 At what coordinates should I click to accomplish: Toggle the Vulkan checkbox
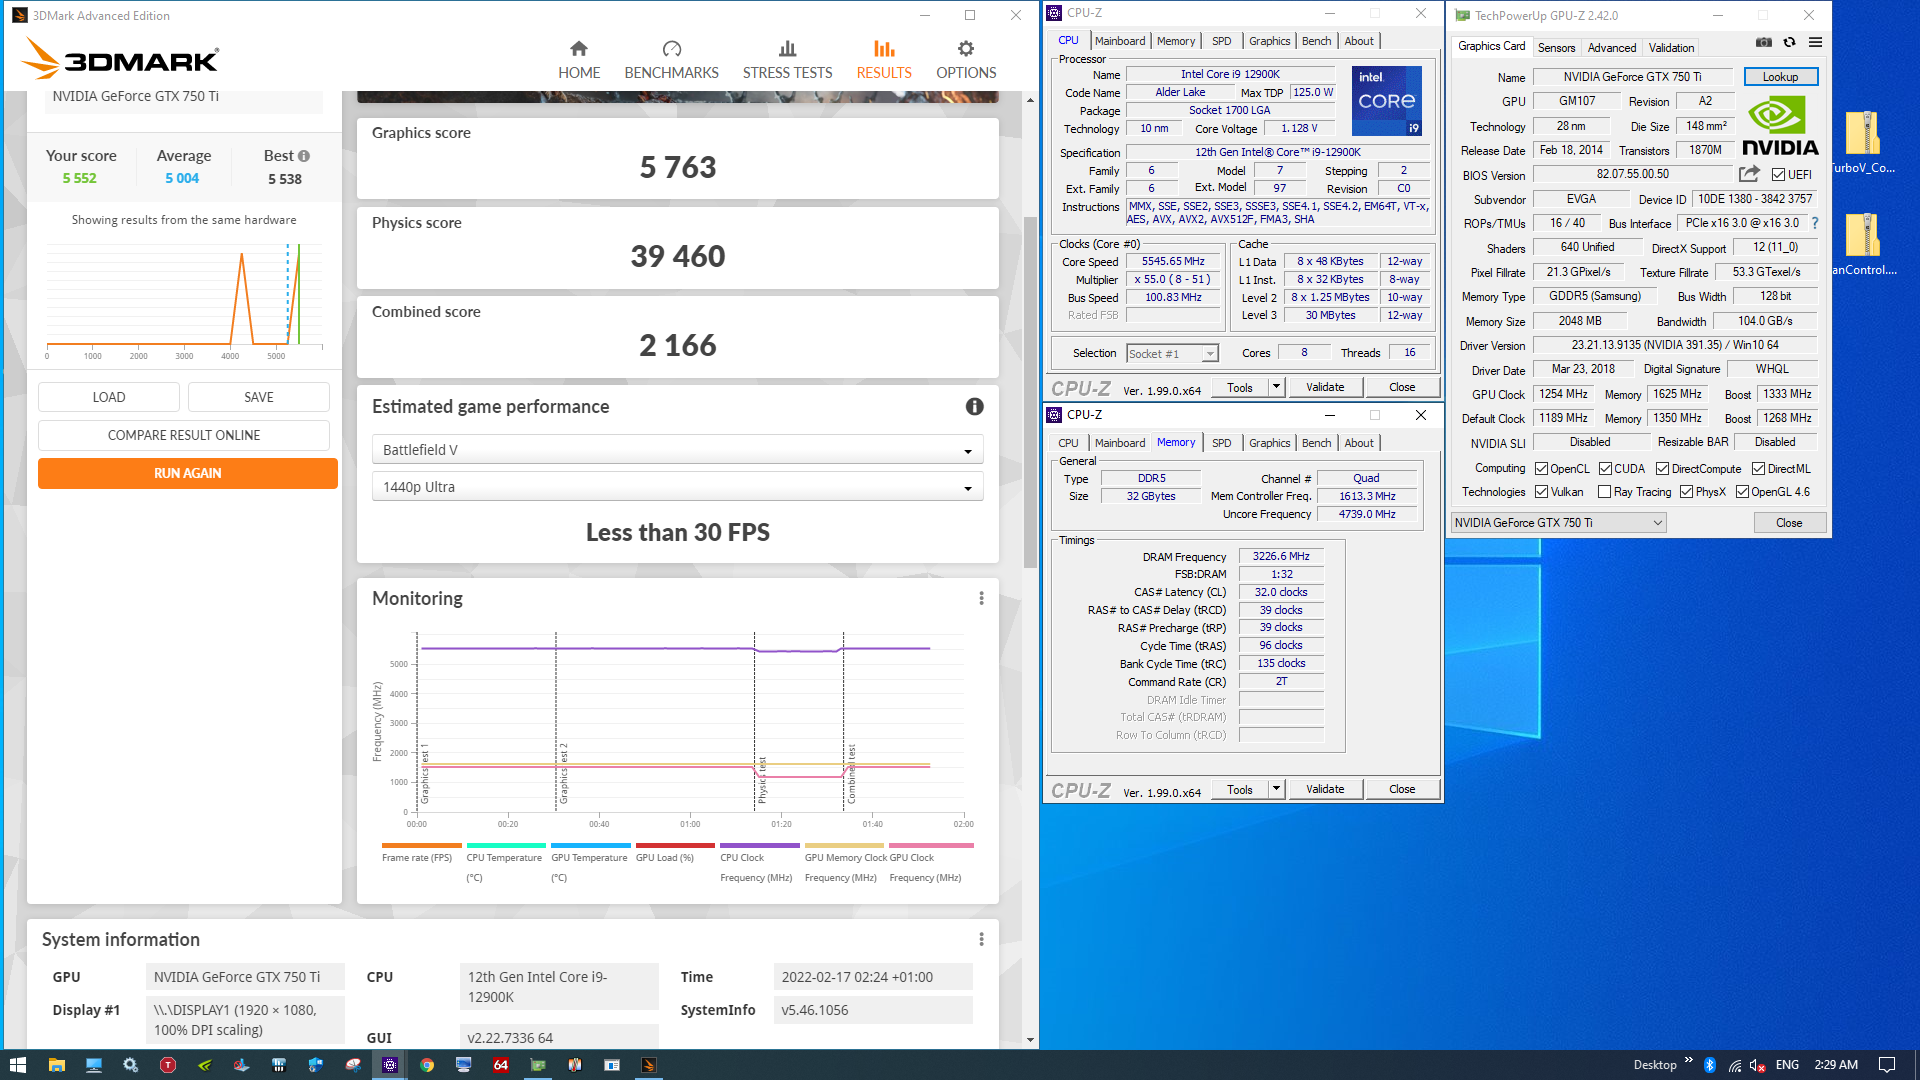pyautogui.click(x=1541, y=492)
